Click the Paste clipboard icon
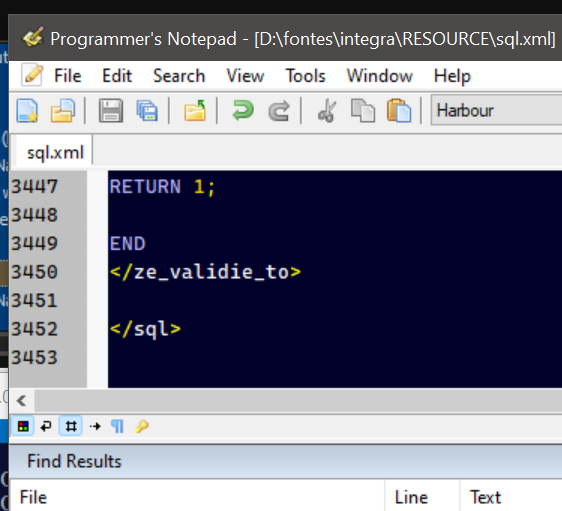Image resolution: width=562 pixels, height=511 pixels. (x=399, y=111)
